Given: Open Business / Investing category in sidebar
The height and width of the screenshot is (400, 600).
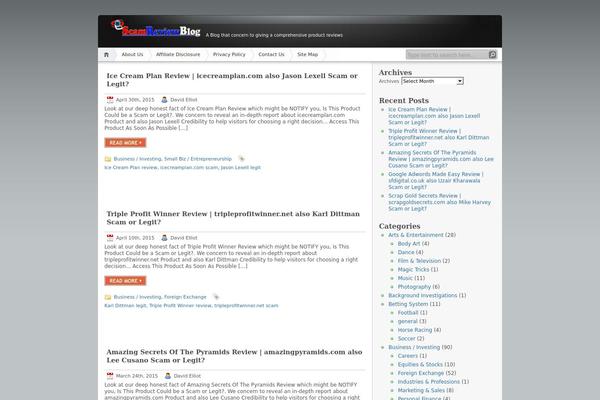Looking at the screenshot, I should [414, 347].
